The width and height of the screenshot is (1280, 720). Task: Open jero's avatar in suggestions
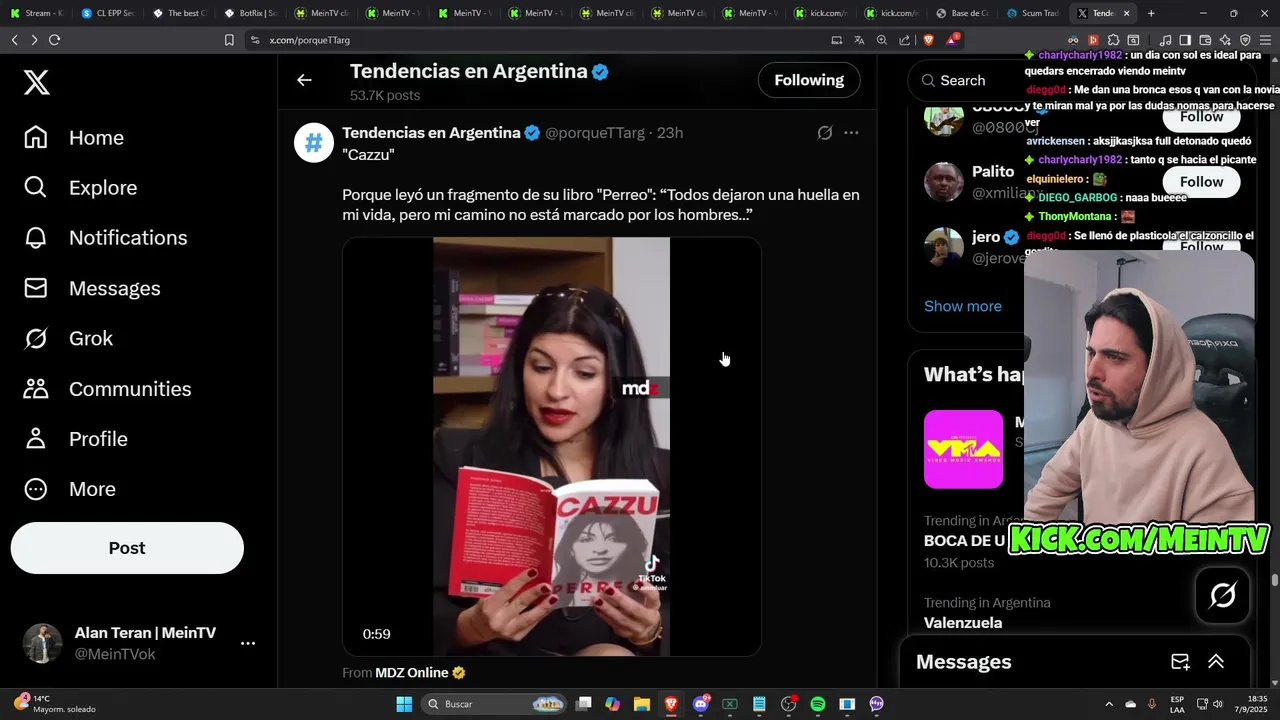(943, 247)
